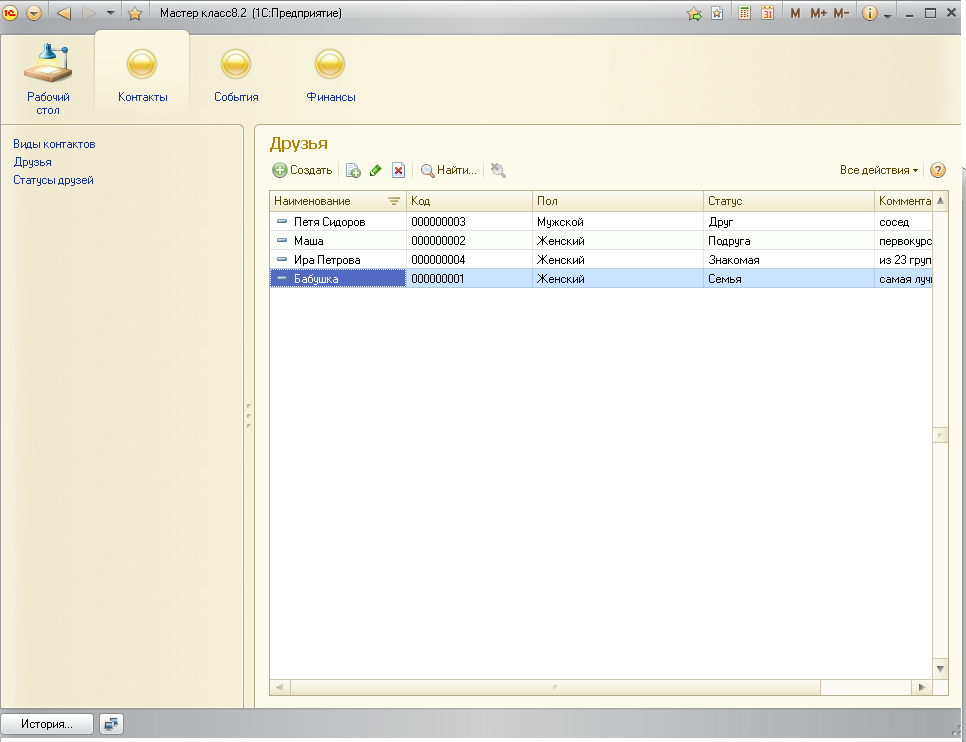Open navigation history dropdown arrow near back button

pyautogui.click(x=110, y=14)
